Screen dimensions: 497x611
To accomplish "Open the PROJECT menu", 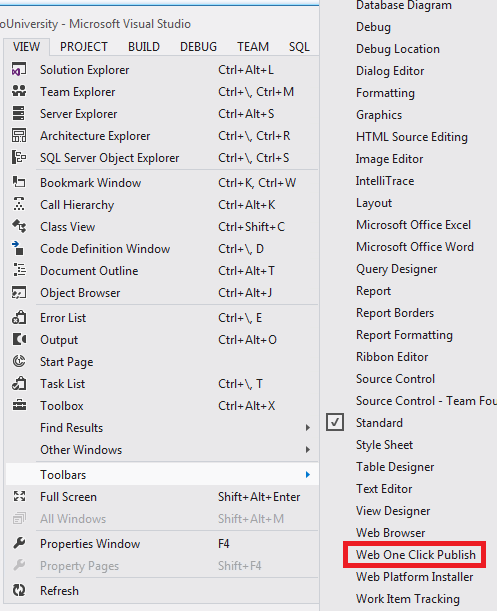I will tap(83, 47).
